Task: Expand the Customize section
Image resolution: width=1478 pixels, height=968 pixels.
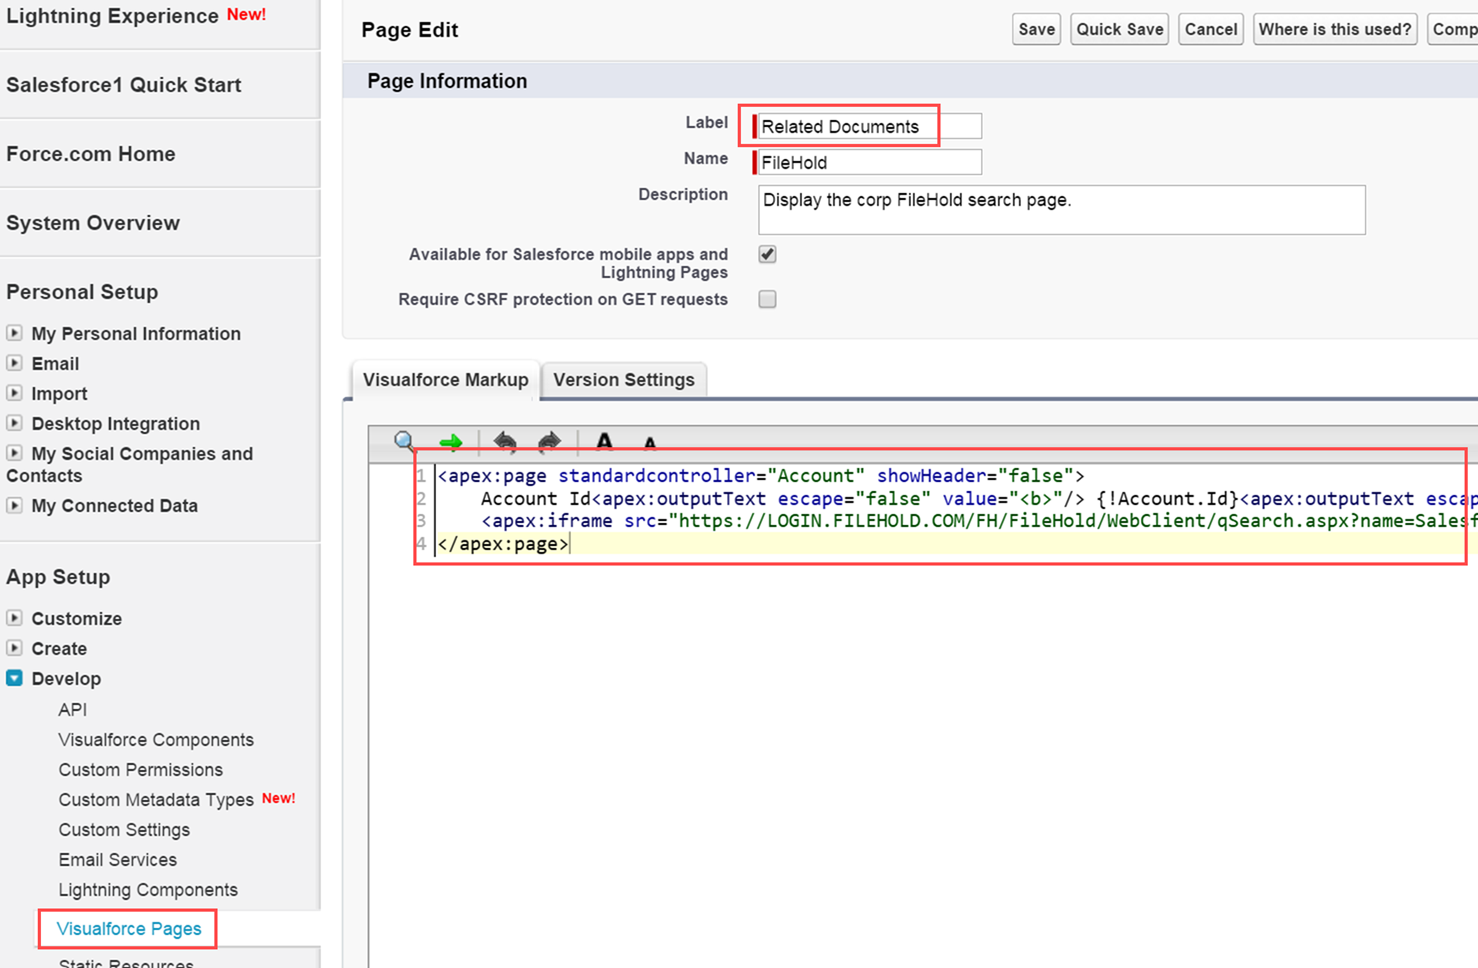Action: [x=15, y=618]
